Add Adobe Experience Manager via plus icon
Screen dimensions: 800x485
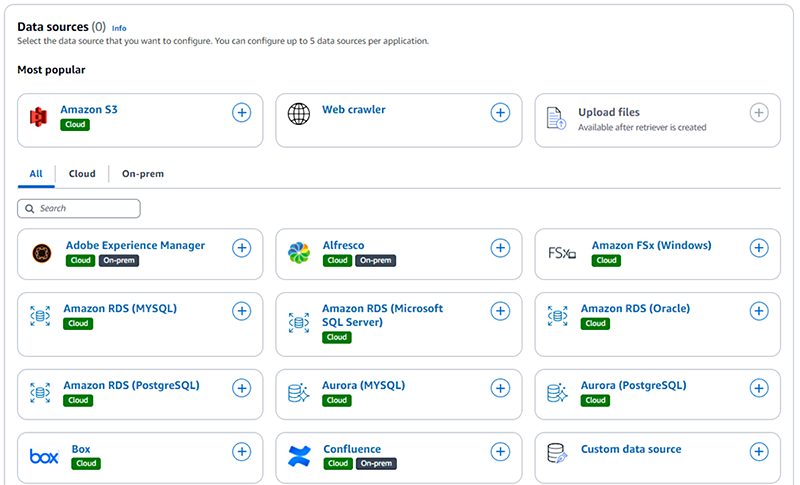242,248
